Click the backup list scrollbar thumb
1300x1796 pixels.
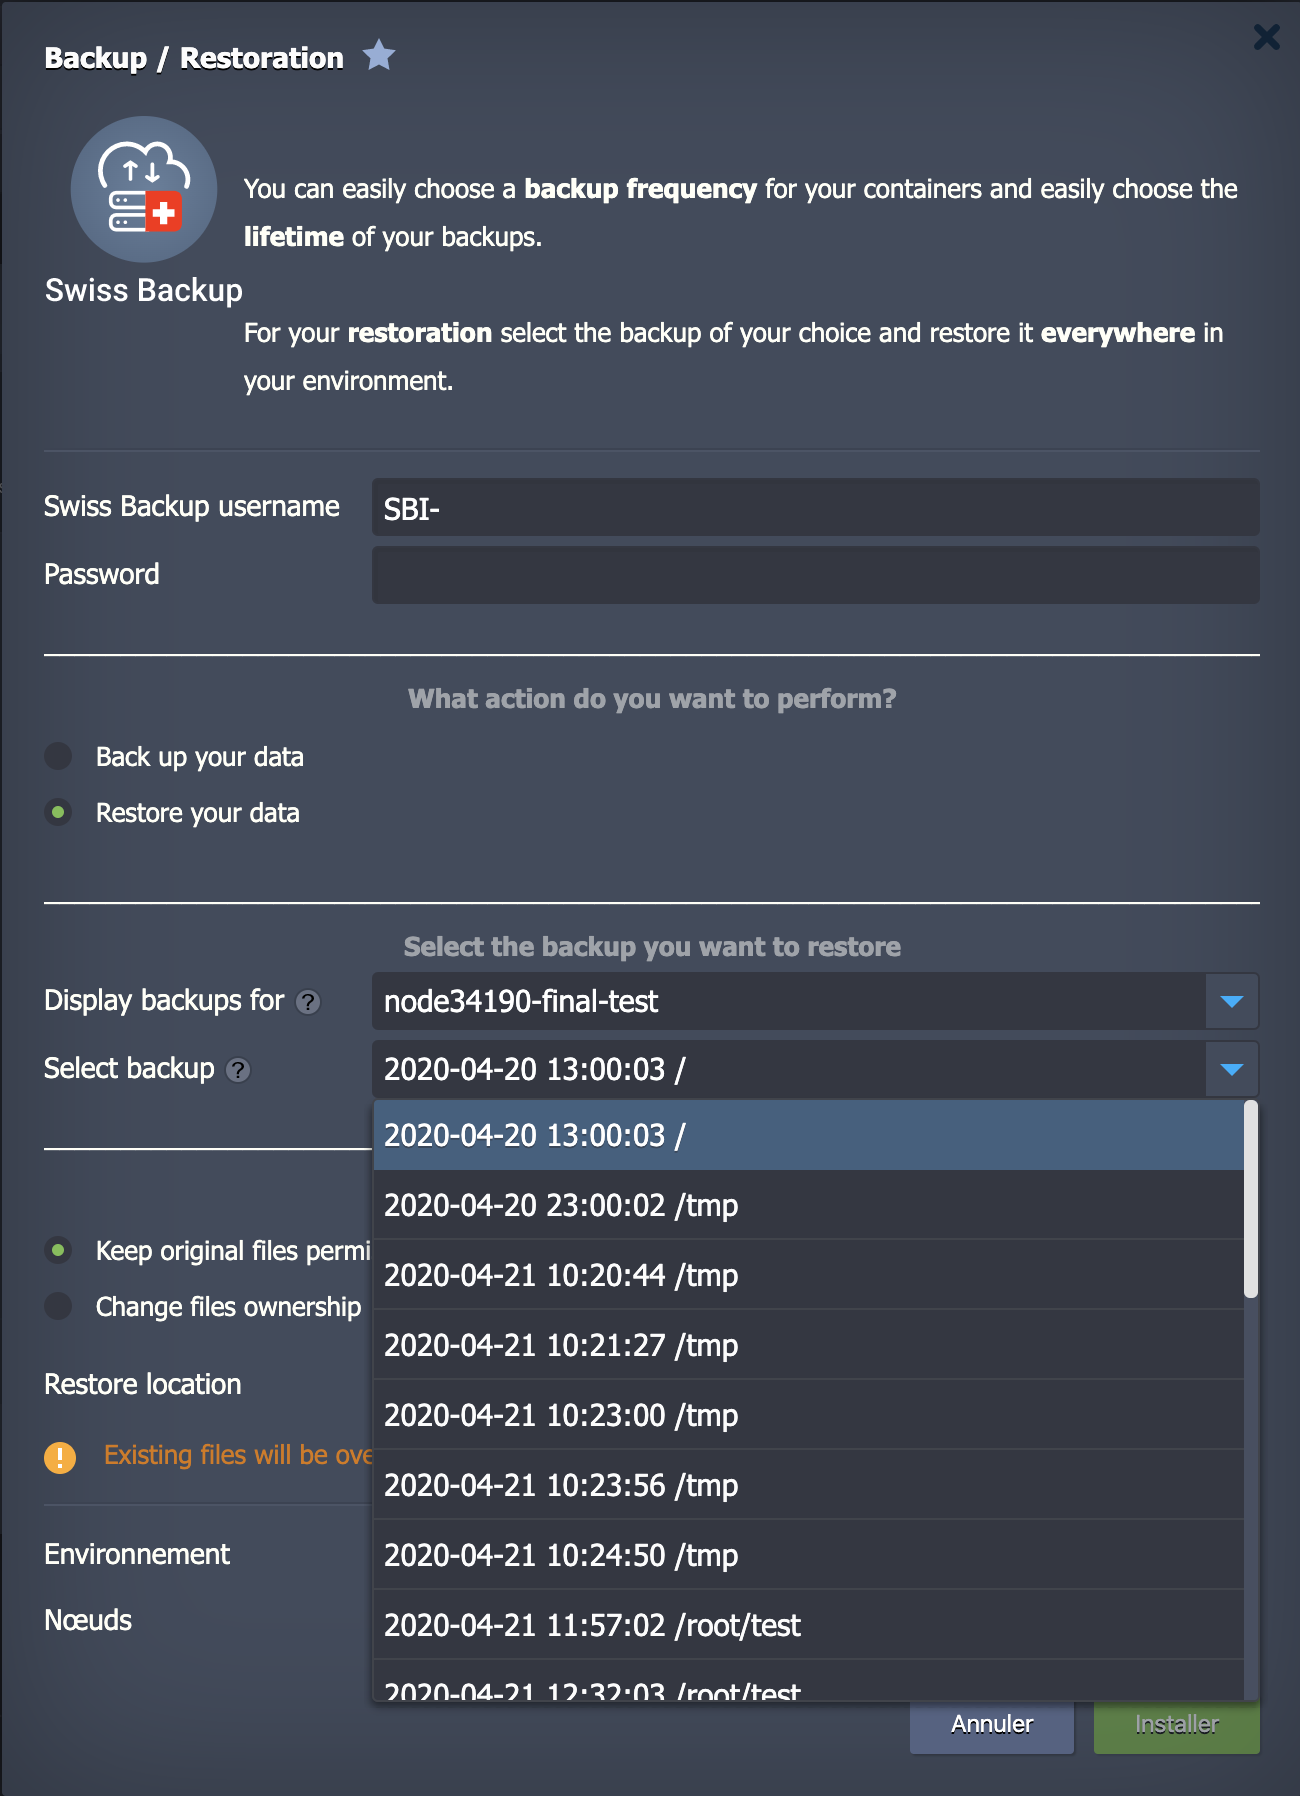pos(1250,1199)
